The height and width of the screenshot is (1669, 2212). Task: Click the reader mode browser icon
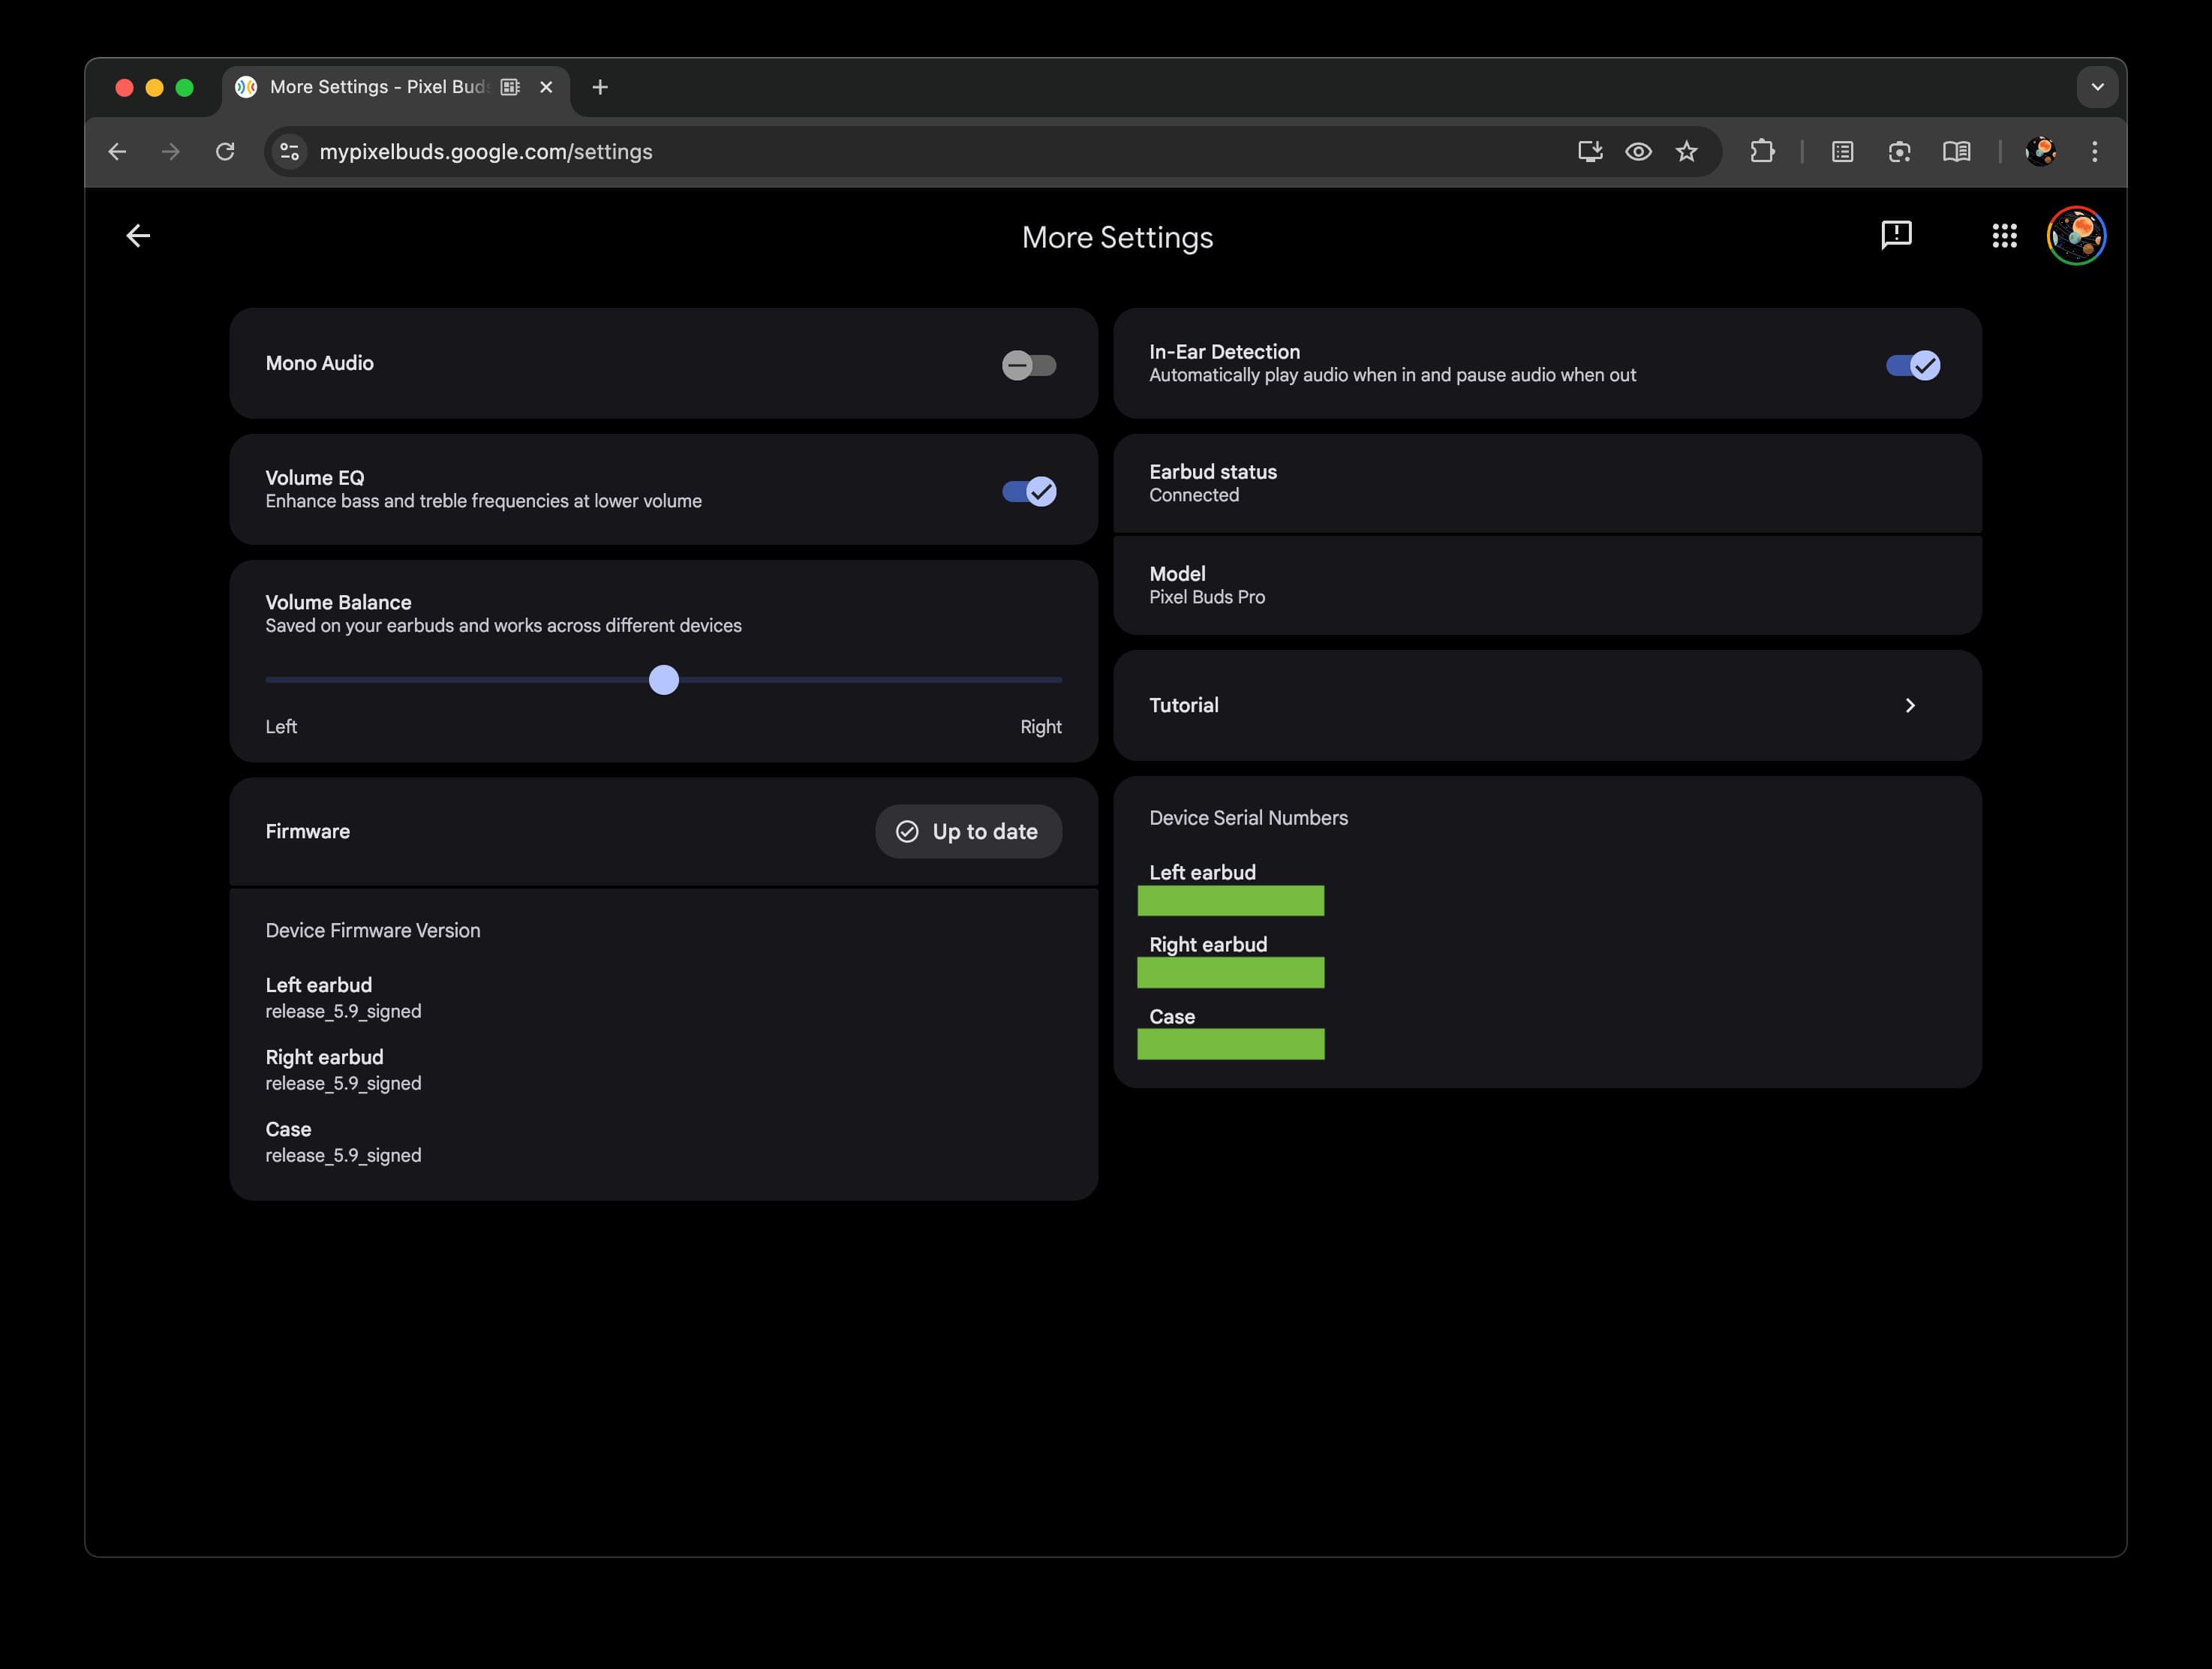[1952, 151]
